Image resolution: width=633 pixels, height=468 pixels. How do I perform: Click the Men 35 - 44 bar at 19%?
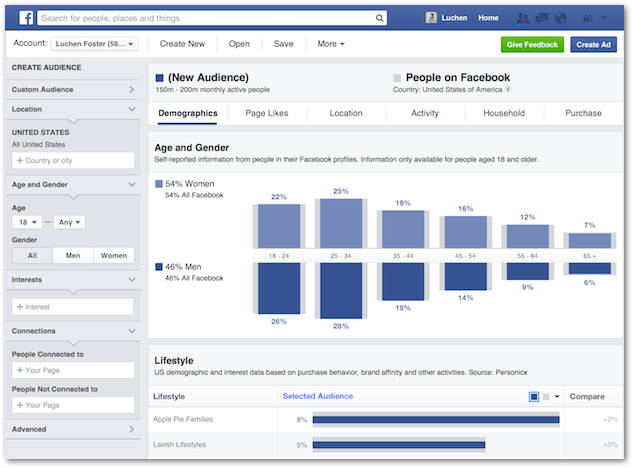[x=403, y=281]
